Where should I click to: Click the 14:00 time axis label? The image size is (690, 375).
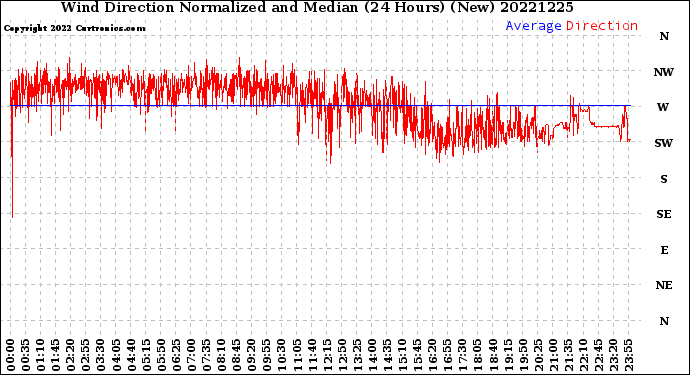371,356
